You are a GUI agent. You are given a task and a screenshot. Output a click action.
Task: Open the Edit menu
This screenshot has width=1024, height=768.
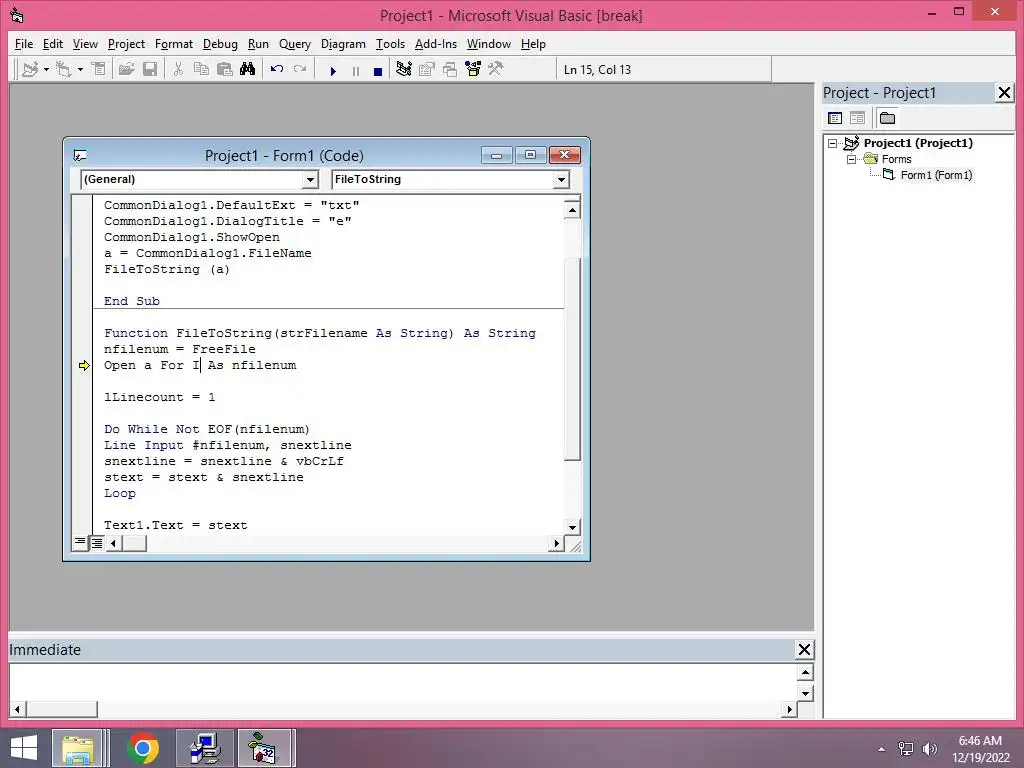[x=53, y=44]
